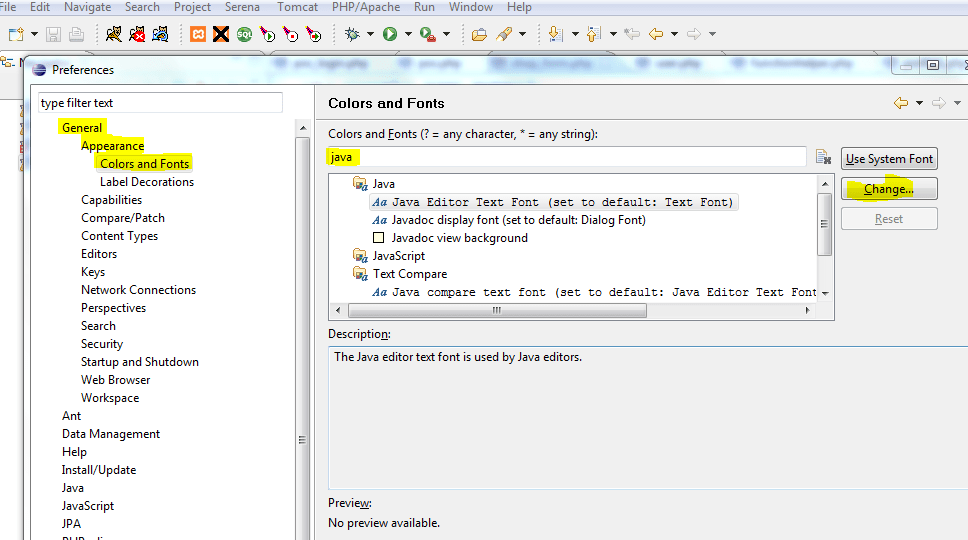Click the font list scroll-down arrow
The image size is (968, 540).
pyautogui.click(x=825, y=293)
